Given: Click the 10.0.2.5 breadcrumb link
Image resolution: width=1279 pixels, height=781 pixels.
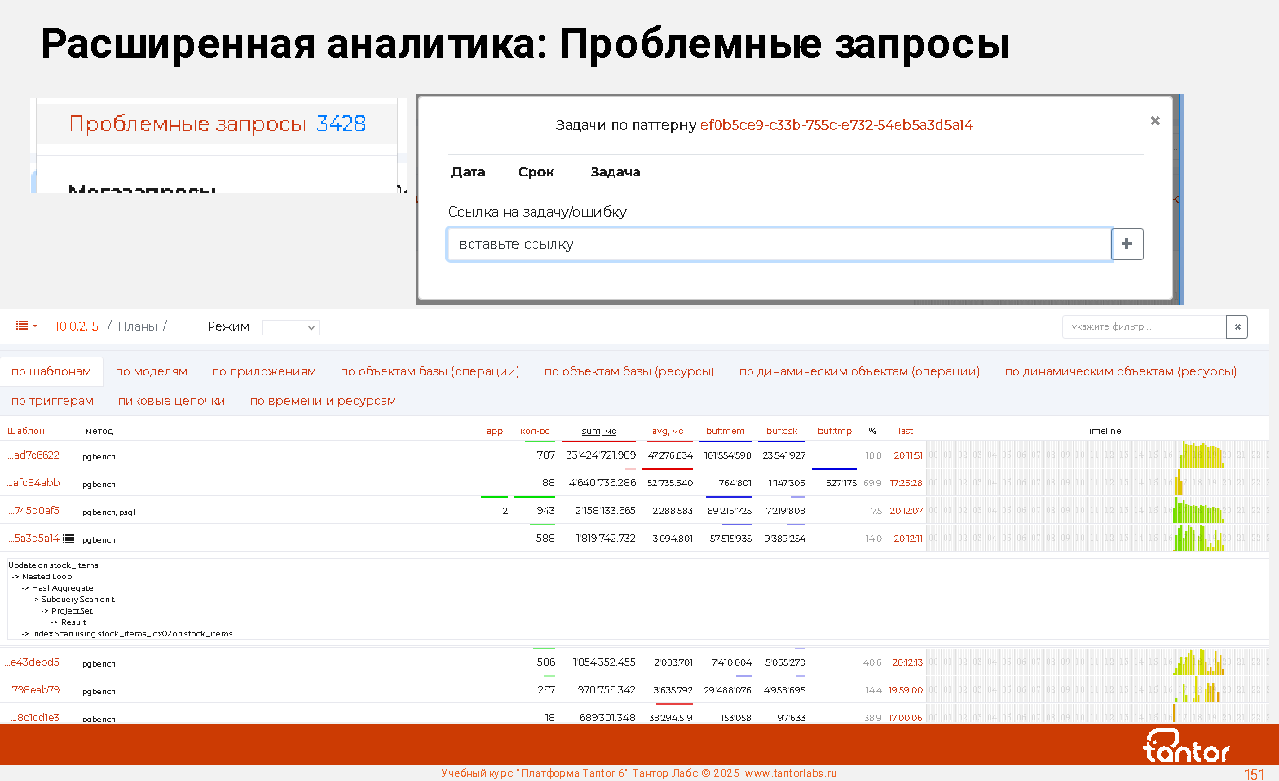Looking at the screenshot, I should 77,326.
